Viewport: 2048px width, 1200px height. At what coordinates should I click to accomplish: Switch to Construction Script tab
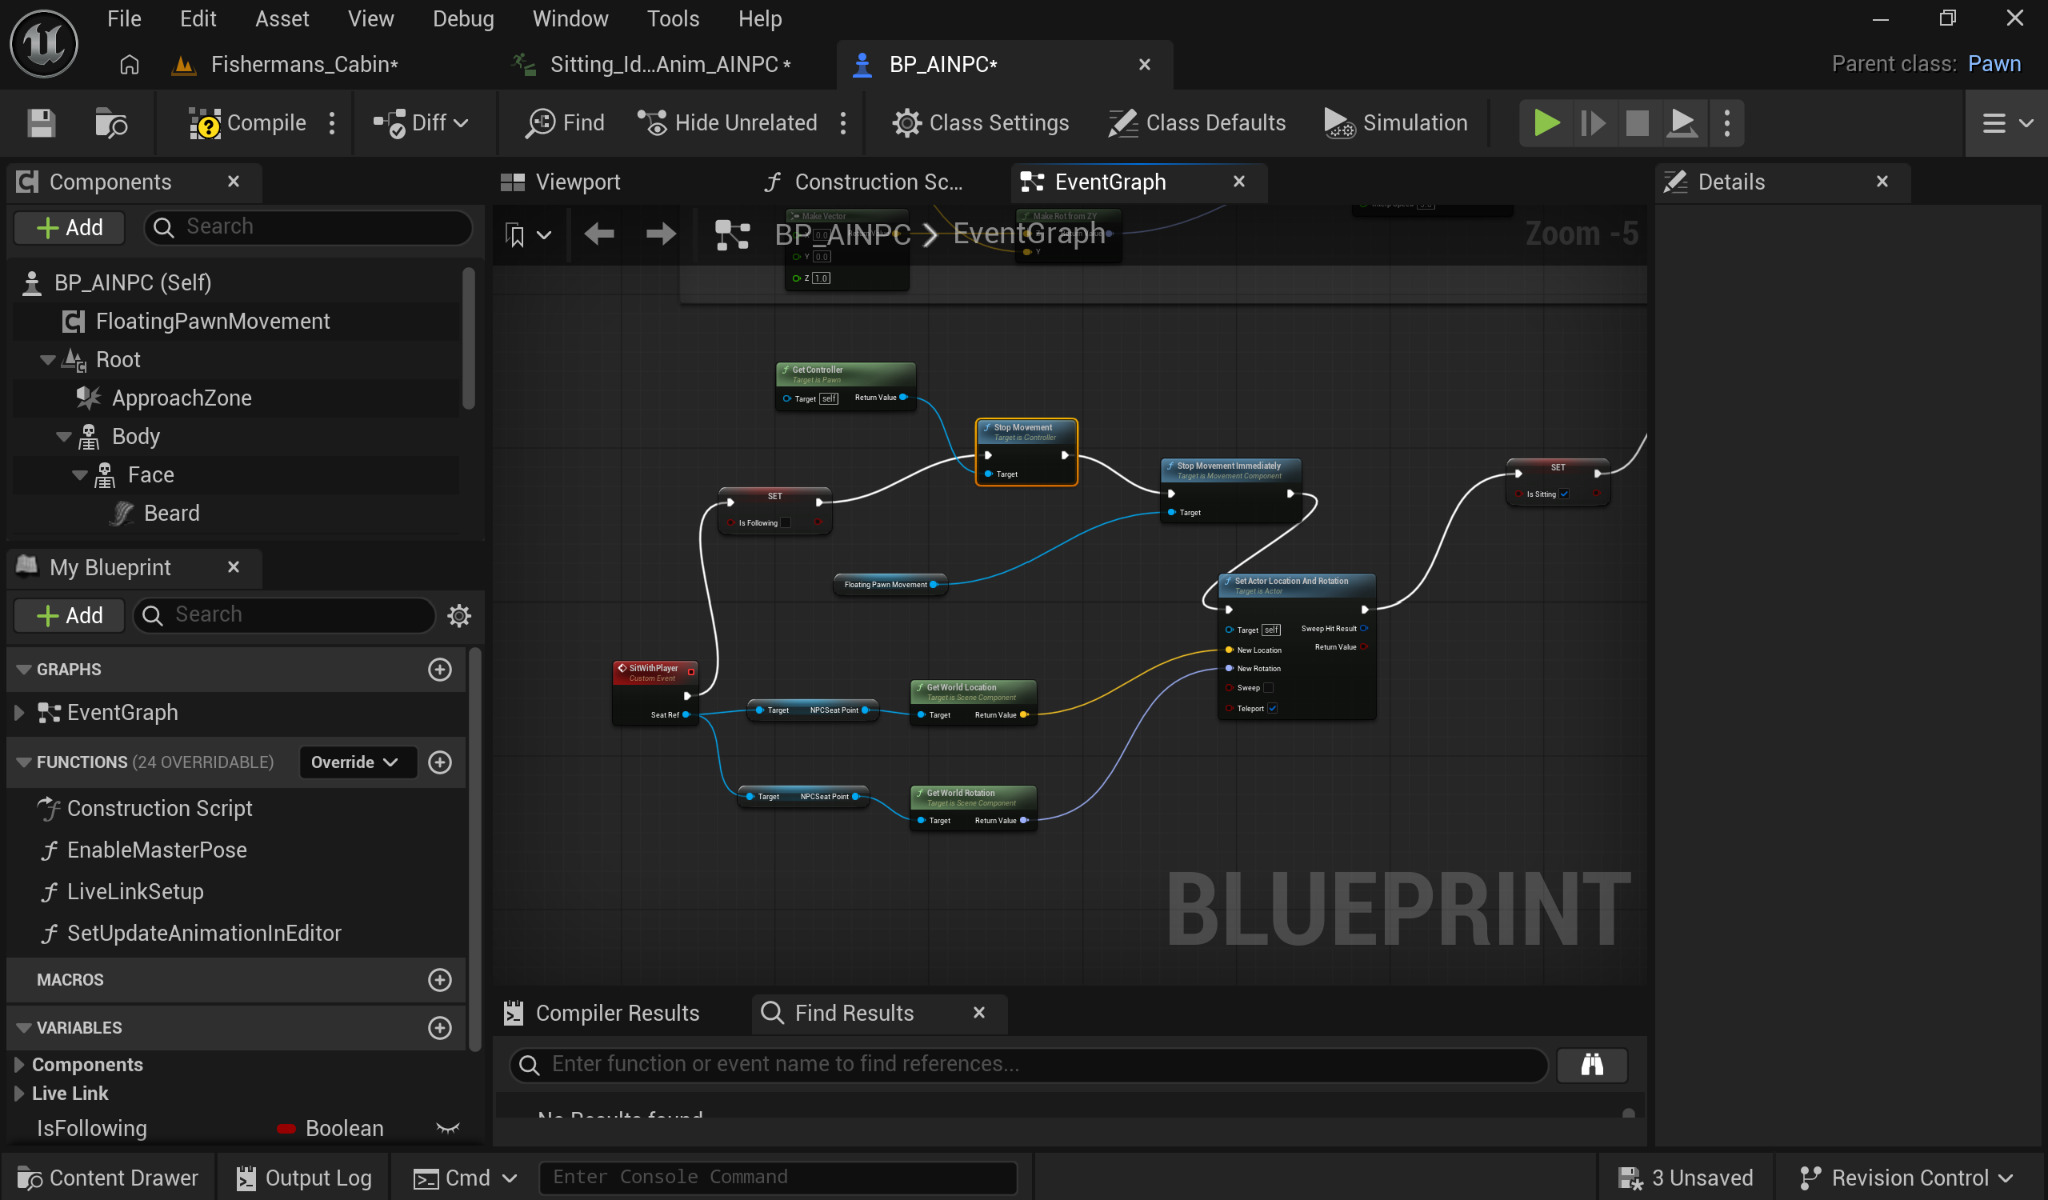864,182
